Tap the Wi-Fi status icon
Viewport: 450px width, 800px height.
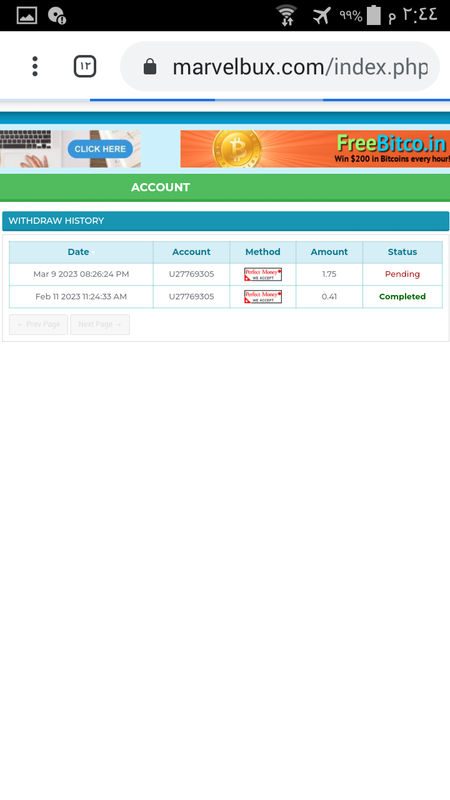tap(287, 15)
